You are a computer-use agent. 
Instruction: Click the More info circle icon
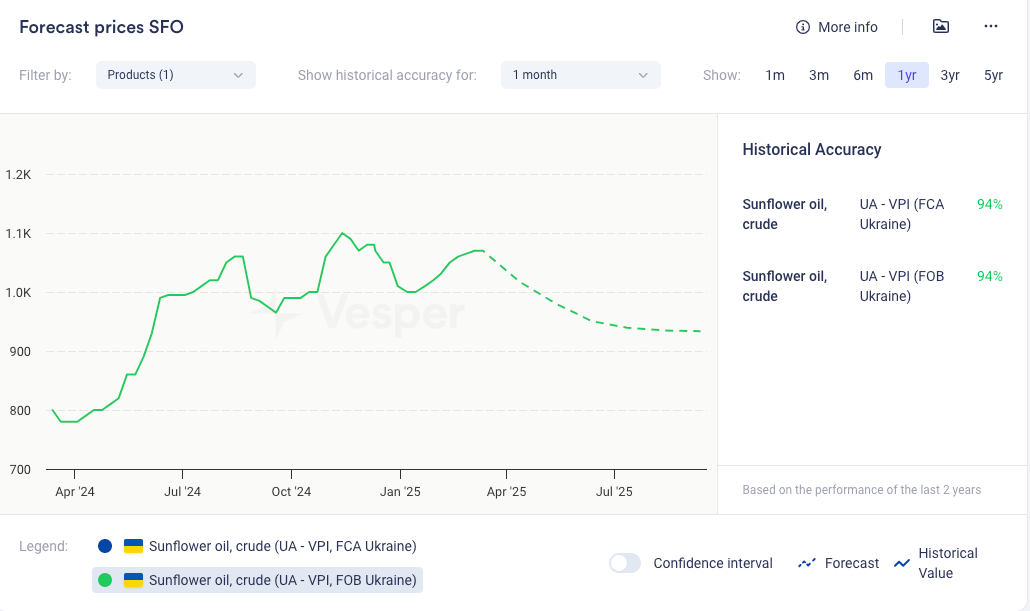click(802, 27)
